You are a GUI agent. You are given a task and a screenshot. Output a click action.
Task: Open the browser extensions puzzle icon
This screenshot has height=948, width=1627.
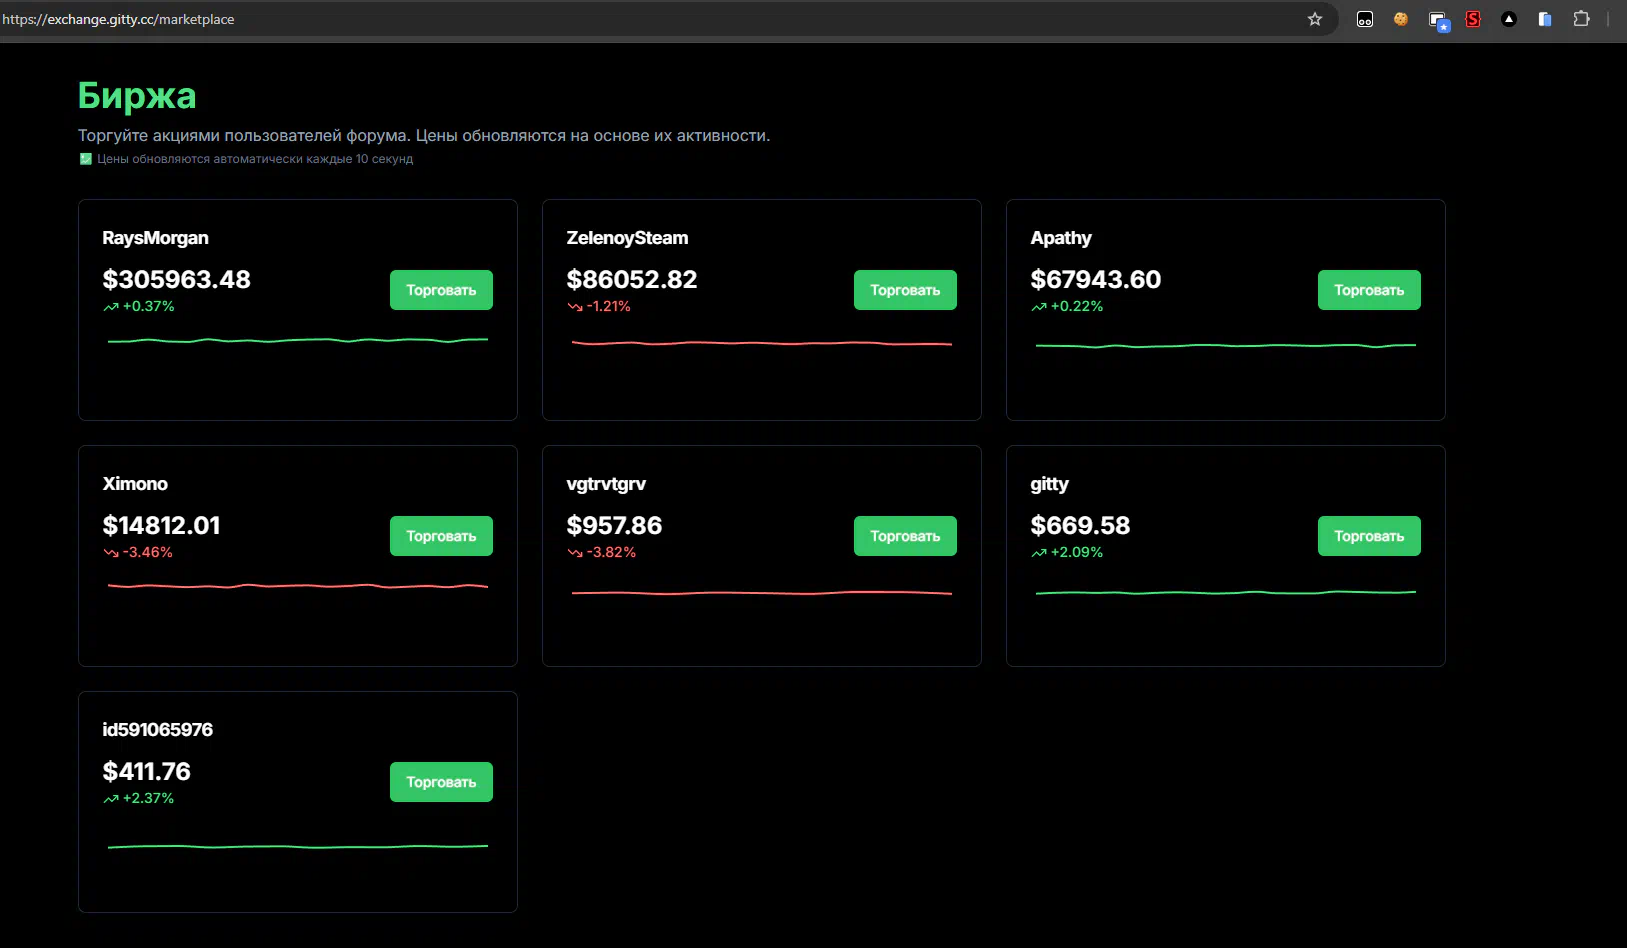pos(1581,19)
